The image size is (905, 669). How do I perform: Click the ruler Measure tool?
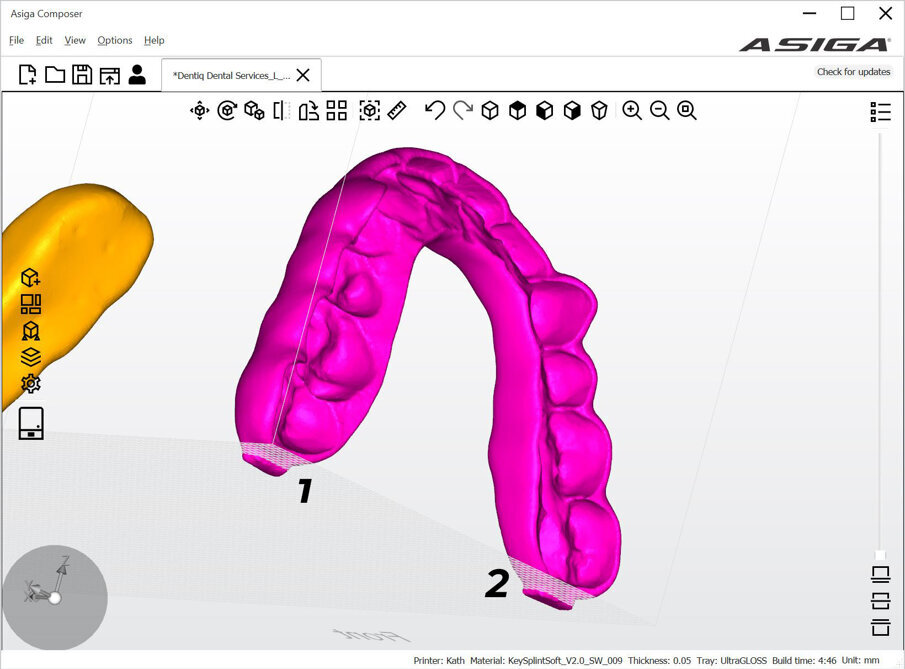397,110
